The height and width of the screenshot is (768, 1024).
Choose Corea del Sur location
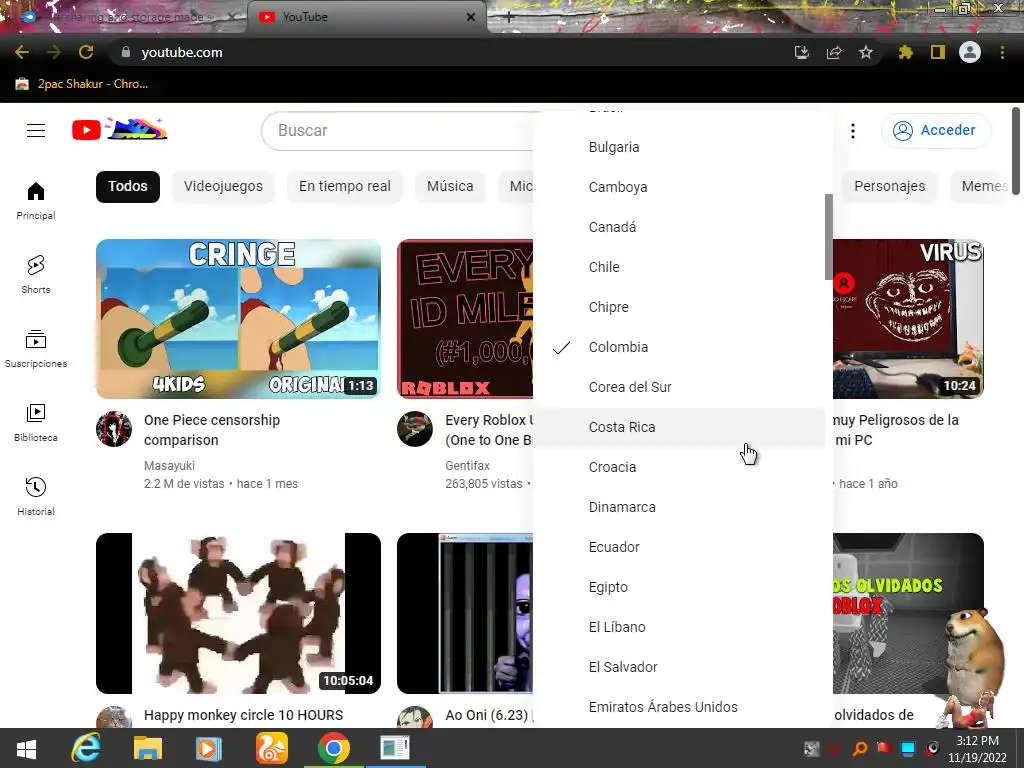[x=679, y=387]
